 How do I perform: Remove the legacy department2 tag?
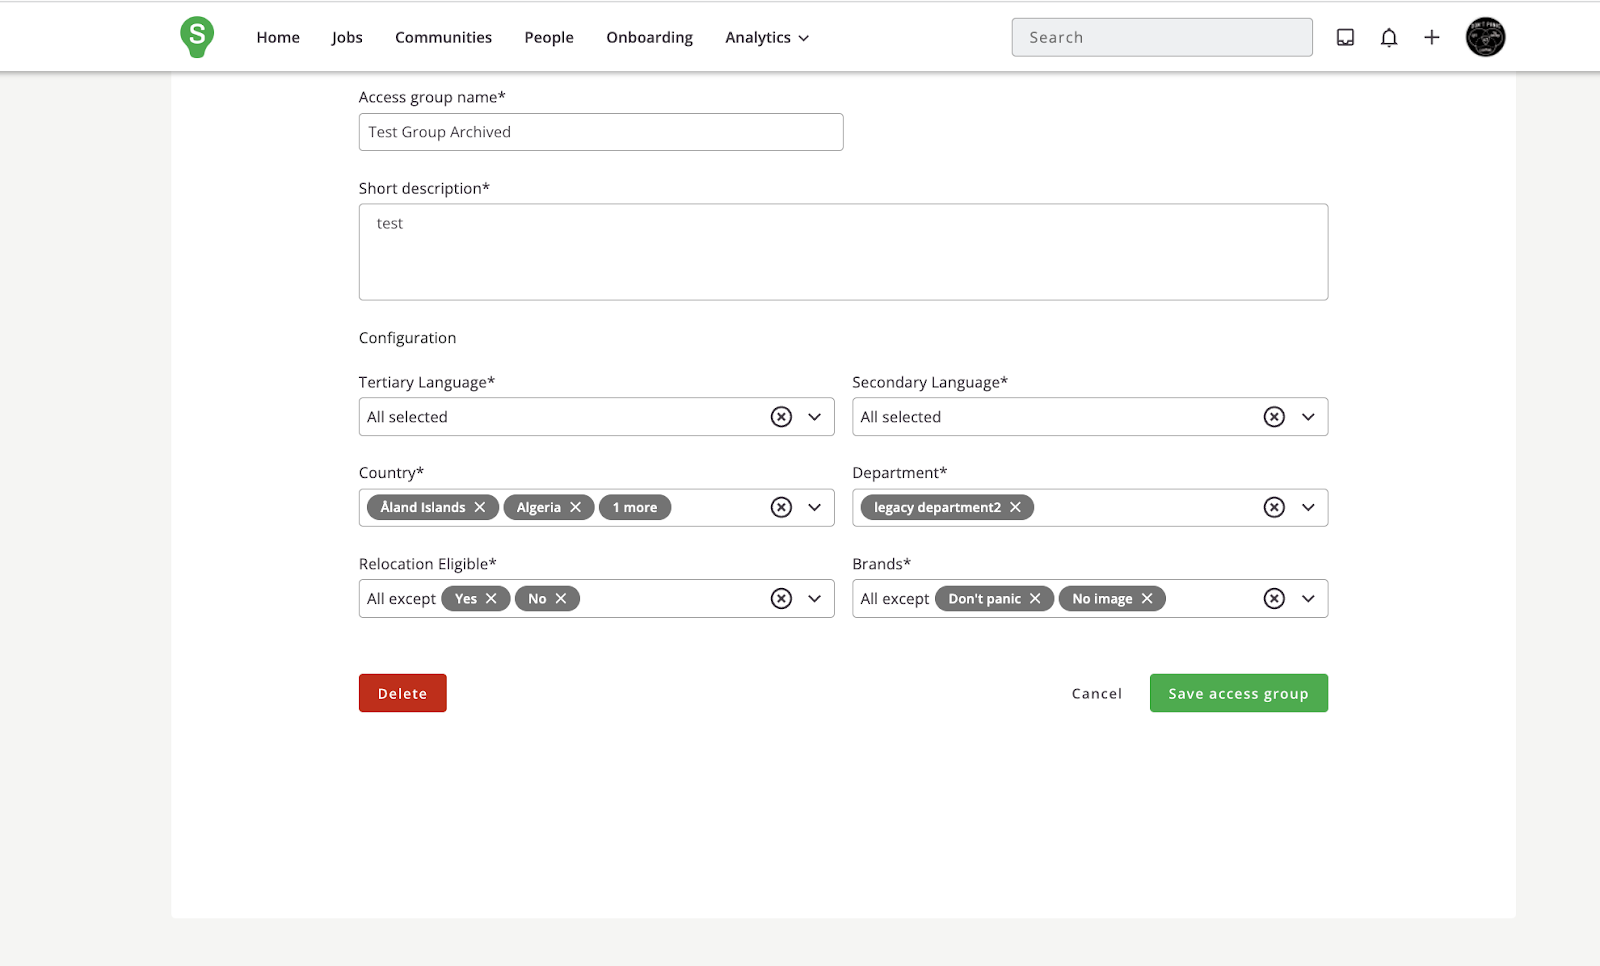1015,508
